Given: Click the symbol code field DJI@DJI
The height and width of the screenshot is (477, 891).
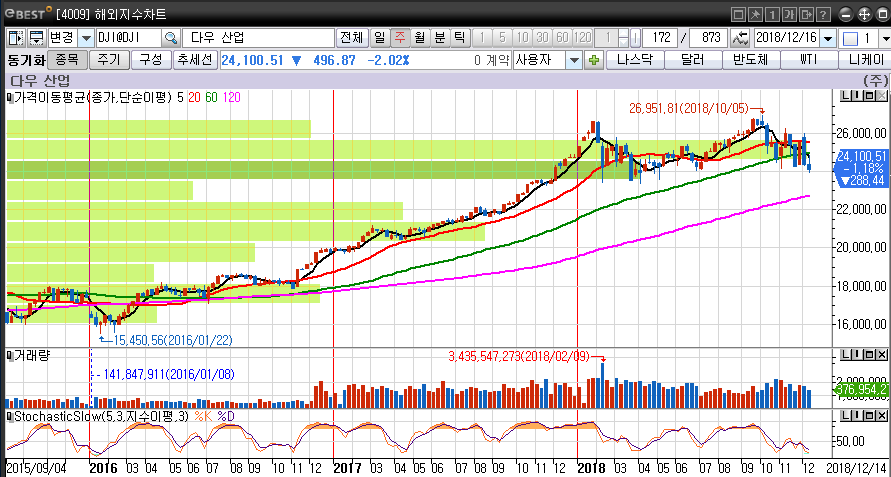Looking at the screenshot, I should (127, 37).
